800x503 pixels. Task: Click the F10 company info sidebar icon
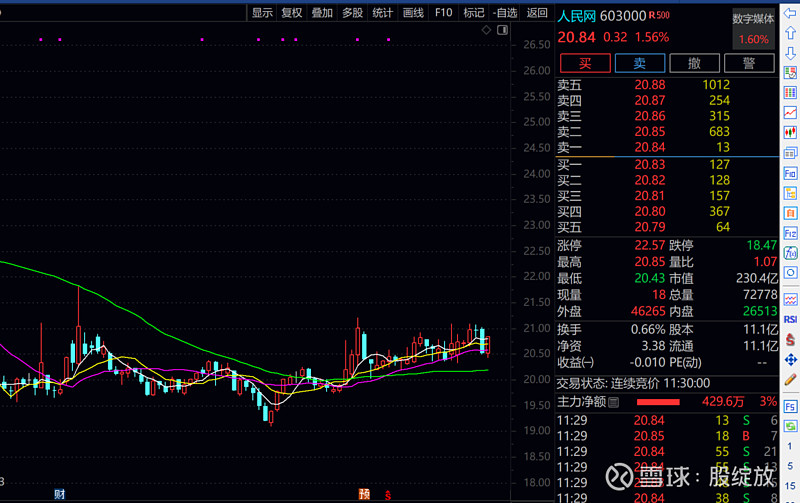click(790, 173)
